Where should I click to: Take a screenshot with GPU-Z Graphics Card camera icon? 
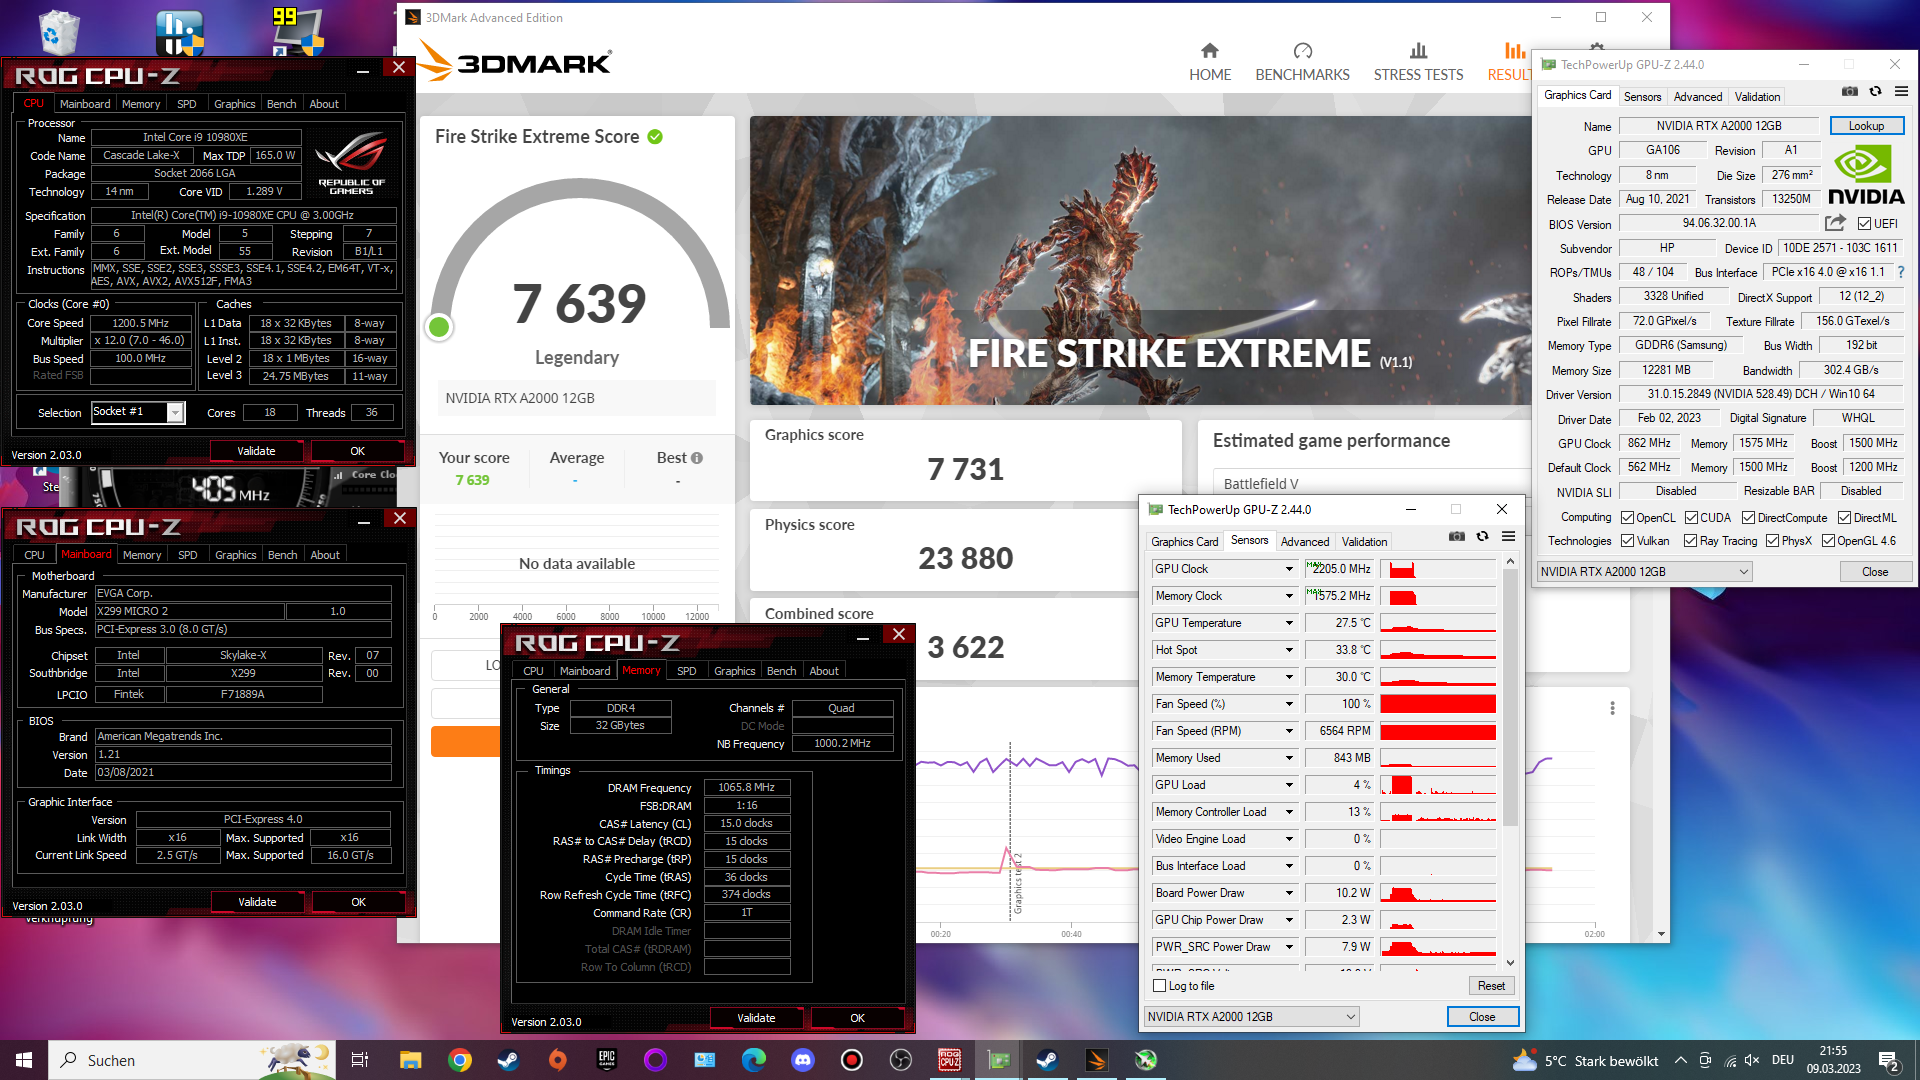pyautogui.click(x=1850, y=91)
